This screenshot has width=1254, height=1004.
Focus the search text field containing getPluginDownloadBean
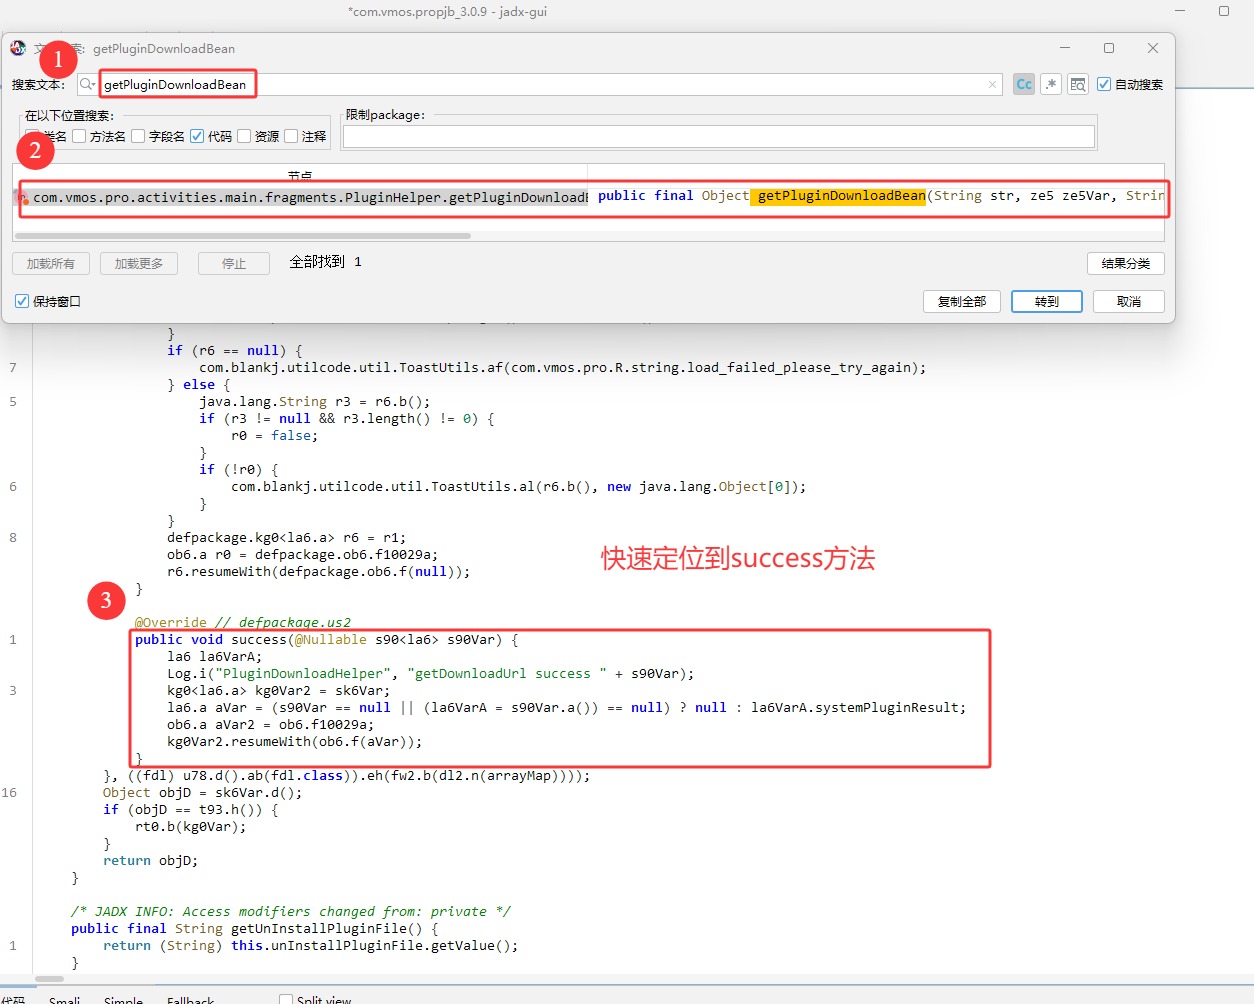click(x=539, y=84)
